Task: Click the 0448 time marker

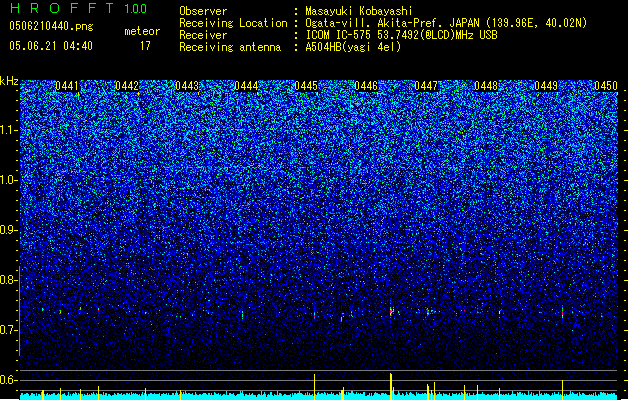Action: pos(486,86)
